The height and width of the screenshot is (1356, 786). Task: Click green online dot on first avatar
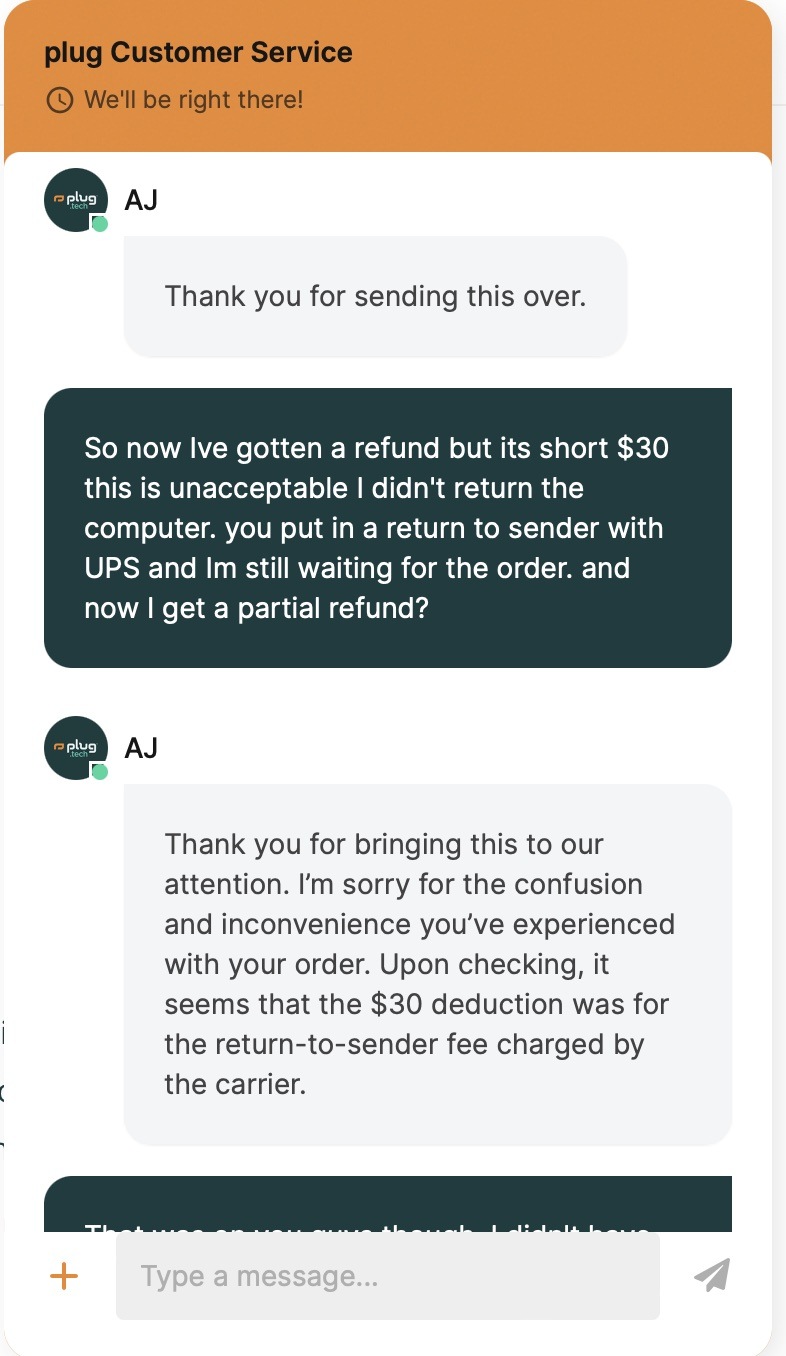100,224
